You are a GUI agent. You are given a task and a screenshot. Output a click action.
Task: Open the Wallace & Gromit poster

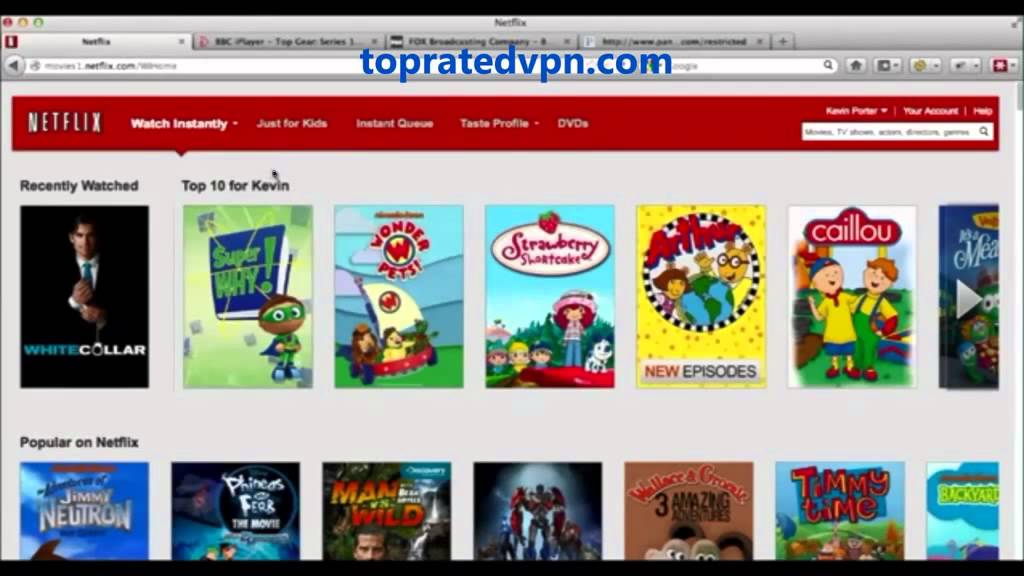pos(689,511)
